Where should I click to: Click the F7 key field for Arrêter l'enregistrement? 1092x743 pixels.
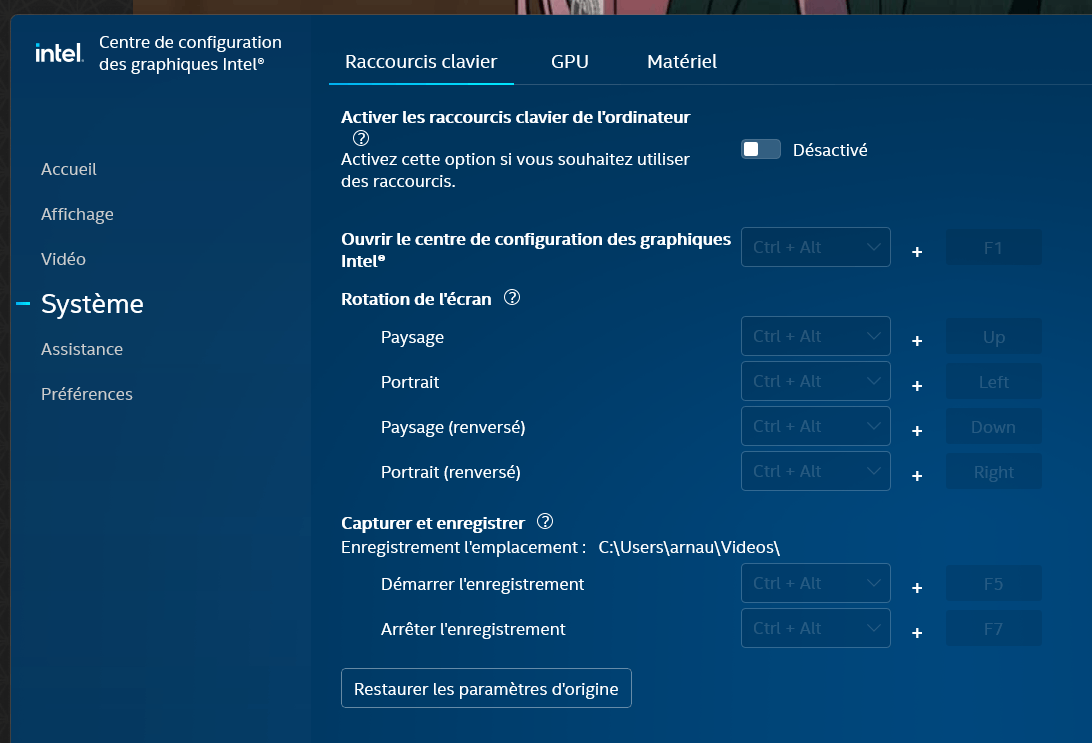993,629
